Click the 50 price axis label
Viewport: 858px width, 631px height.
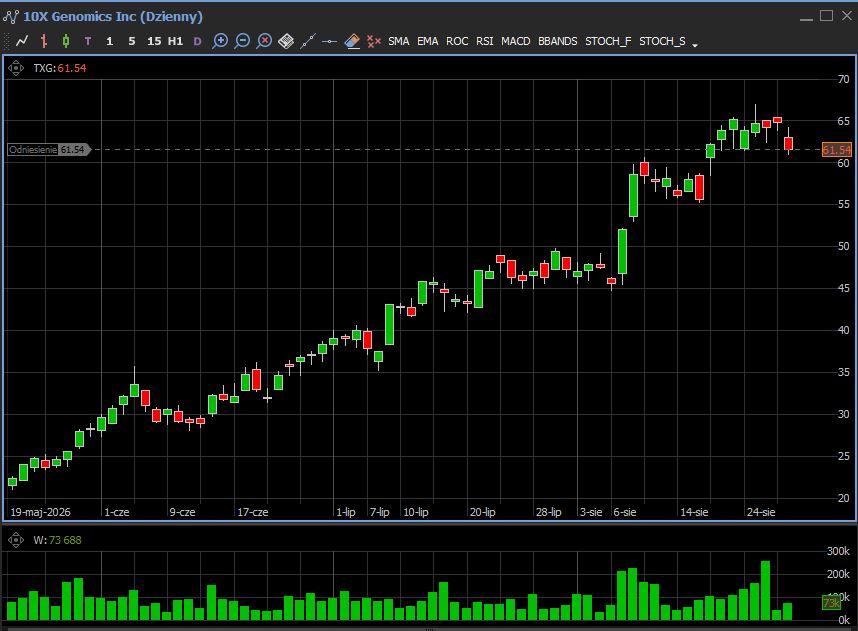(x=844, y=246)
